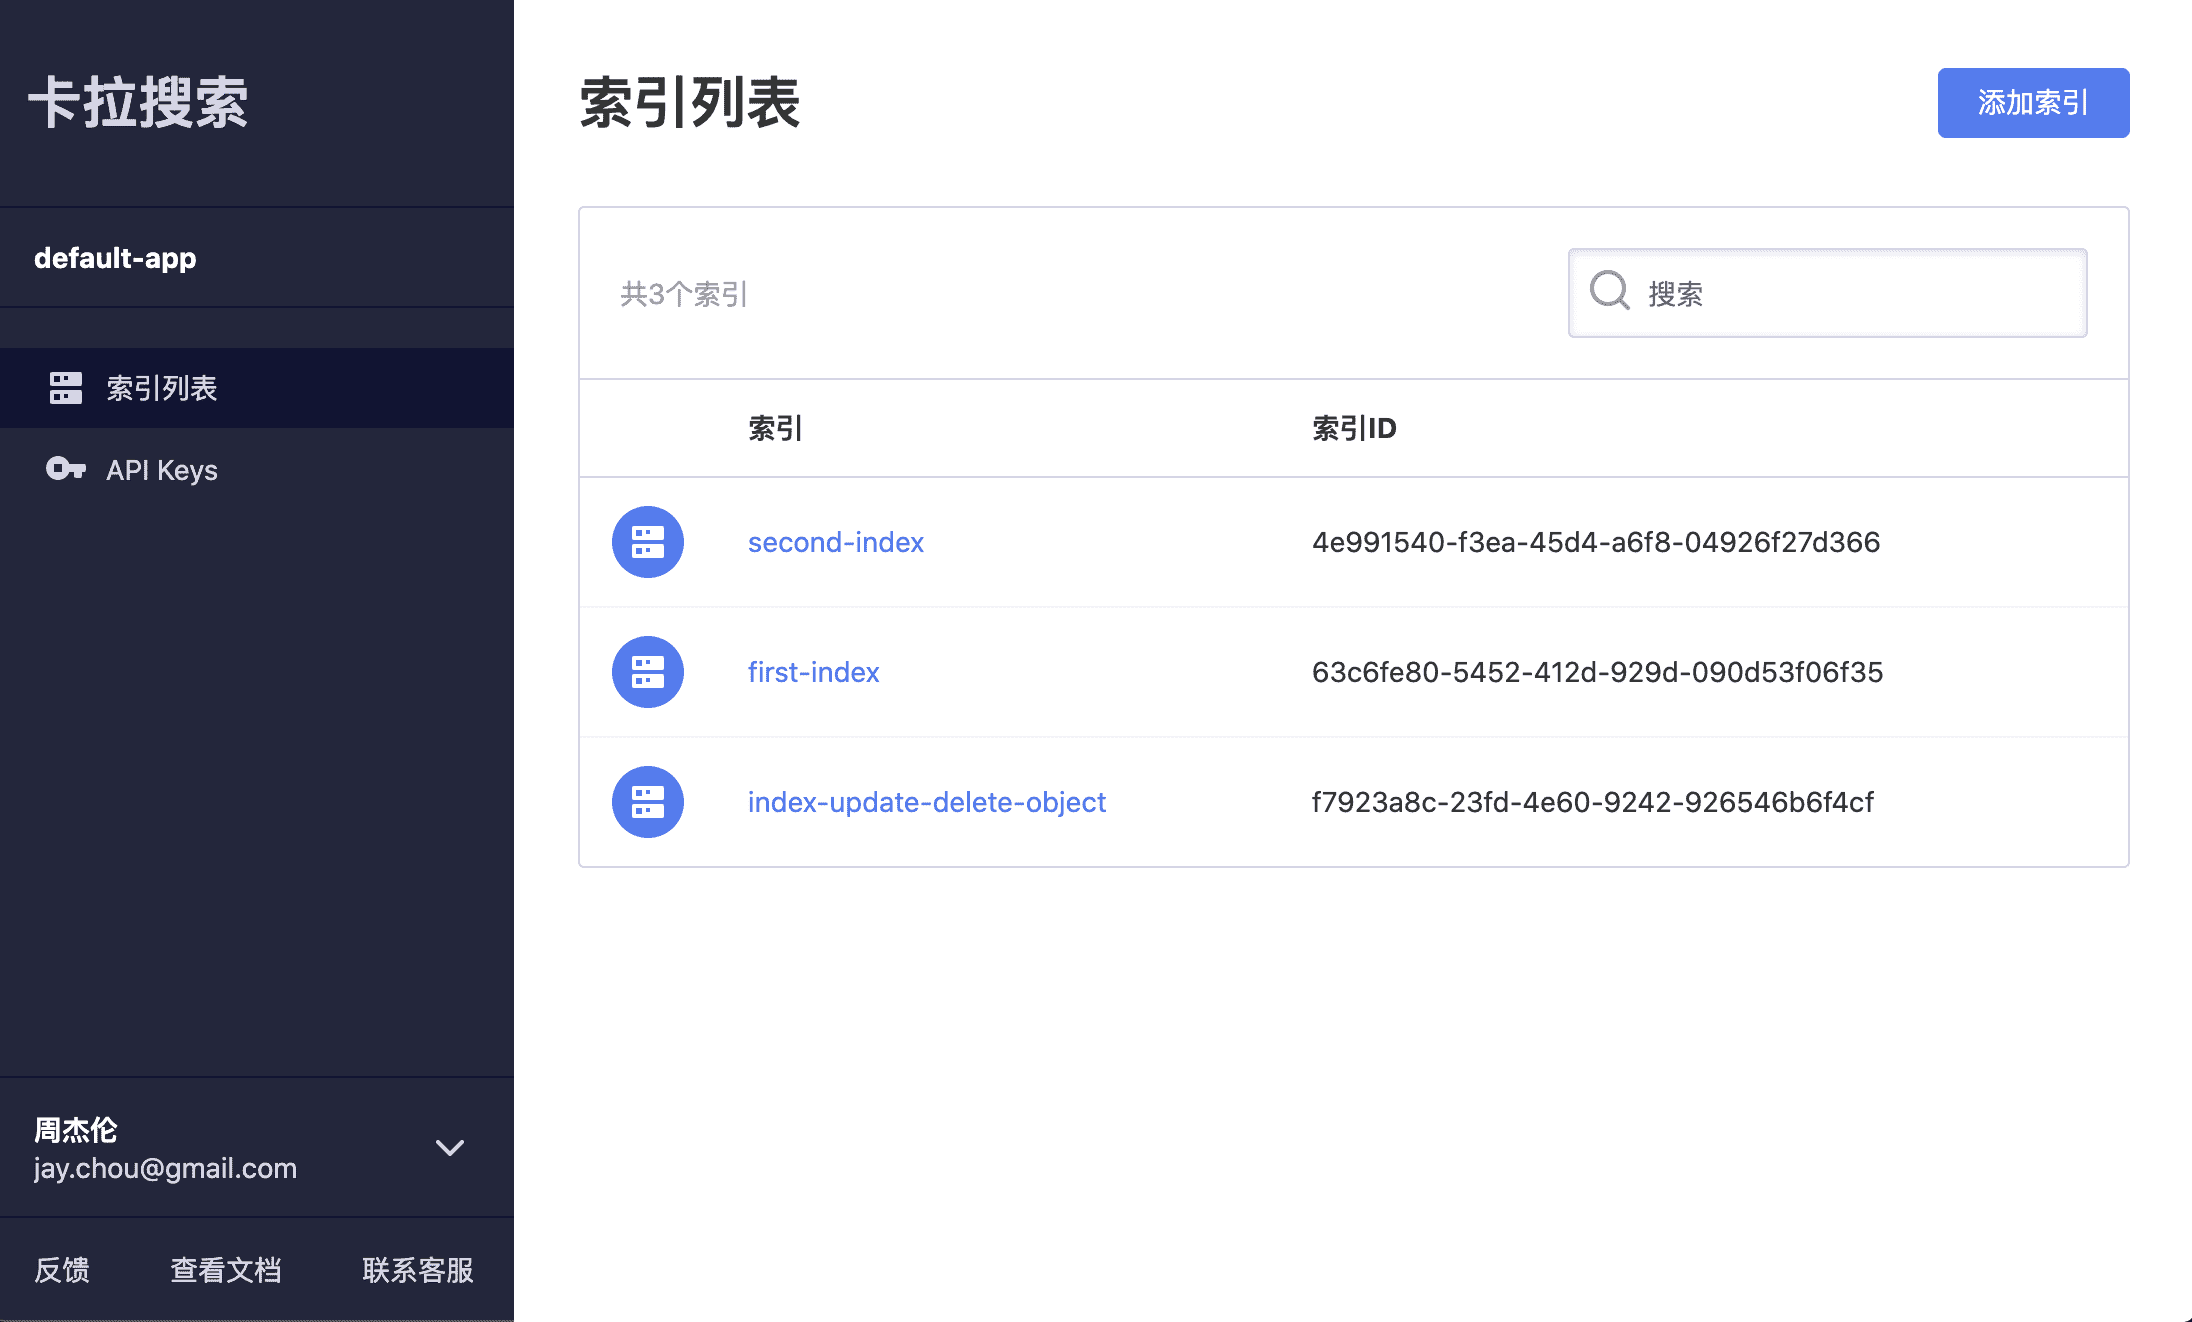
Task: Open the first-index link
Action: pyautogui.click(x=813, y=672)
